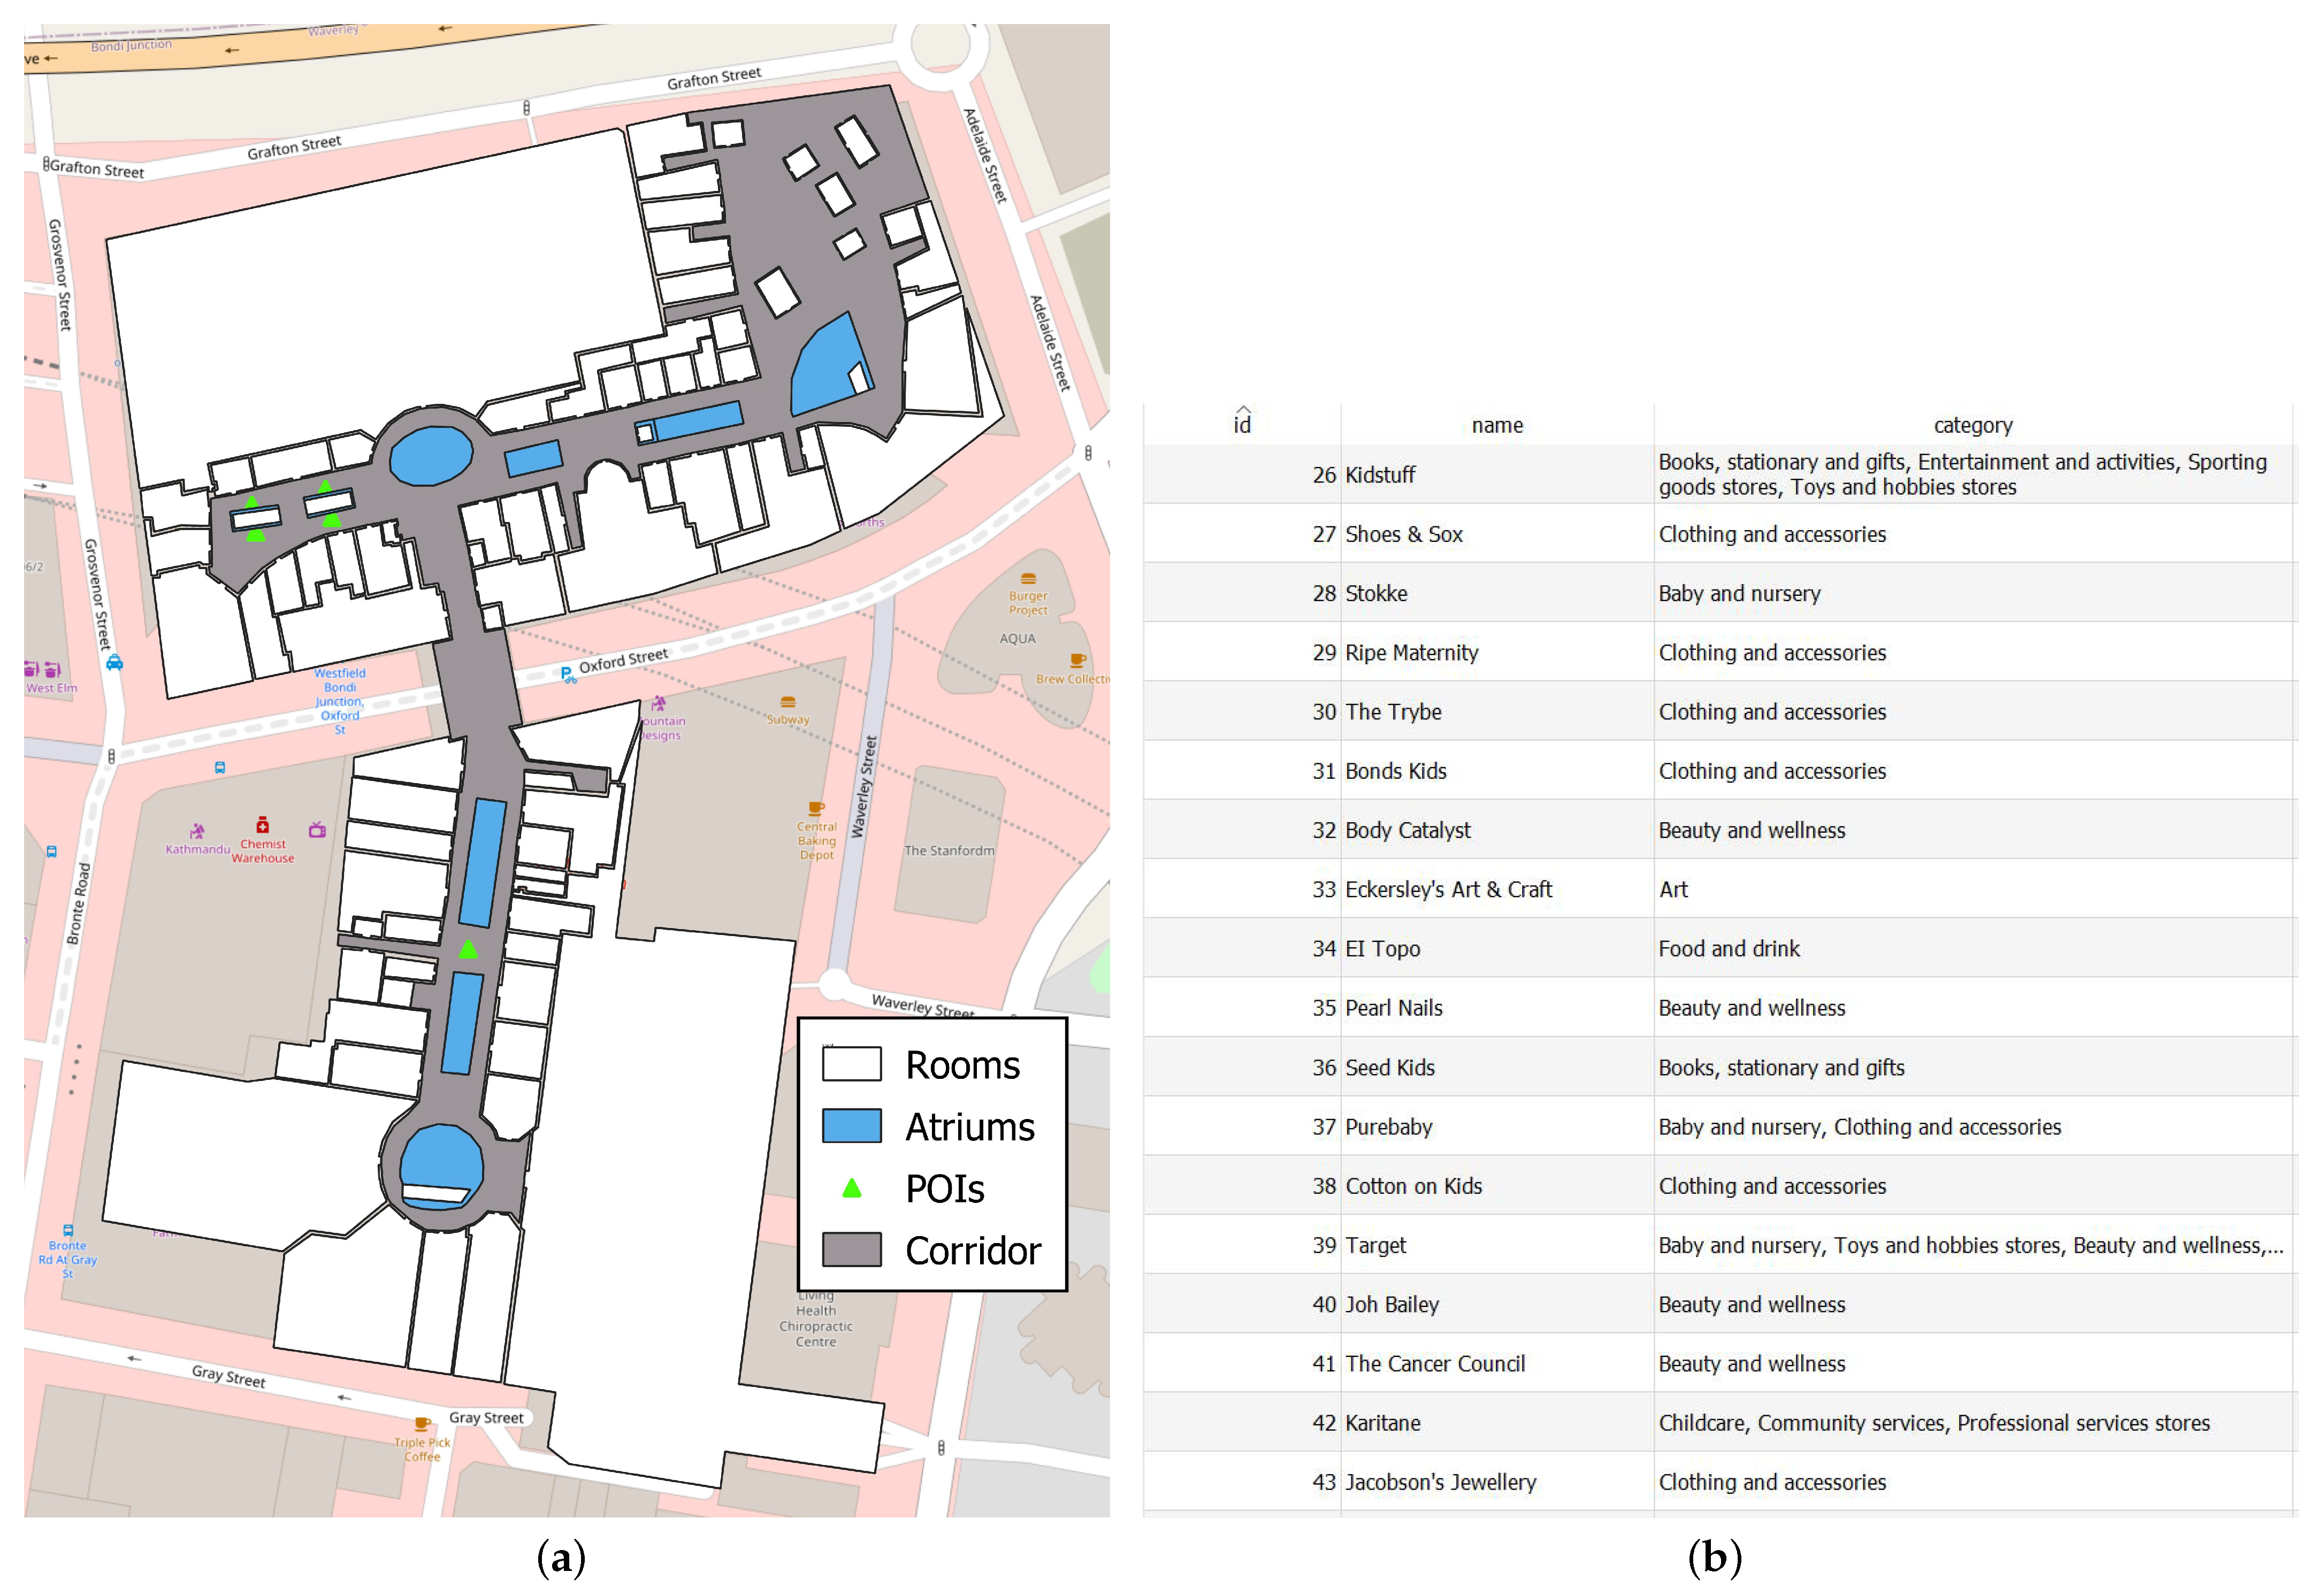Click the Subway fast food icon
This screenshot has width=2324, height=1595.
click(788, 702)
